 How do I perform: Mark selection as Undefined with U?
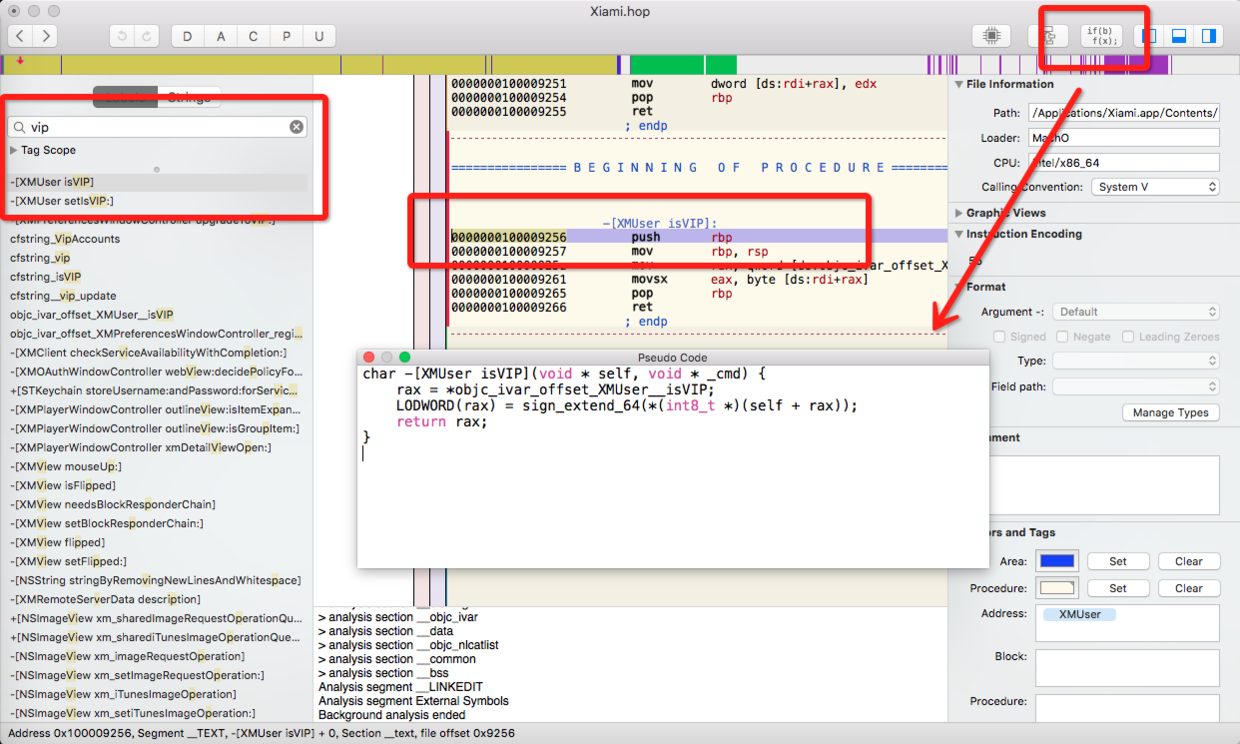click(x=319, y=36)
